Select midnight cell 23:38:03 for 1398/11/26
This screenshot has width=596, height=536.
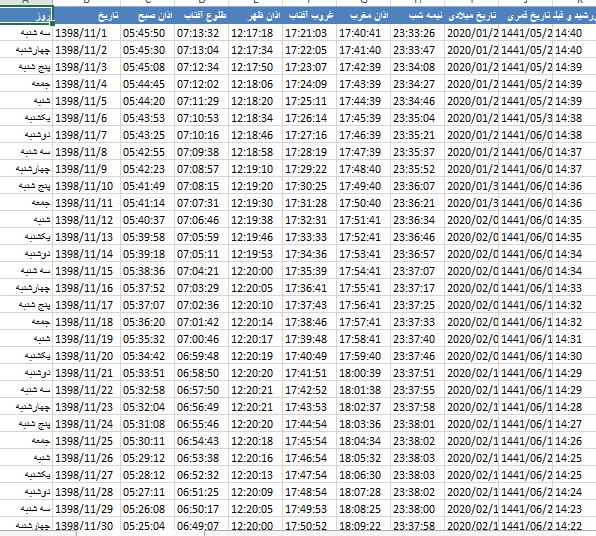pyautogui.click(x=417, y=458)
